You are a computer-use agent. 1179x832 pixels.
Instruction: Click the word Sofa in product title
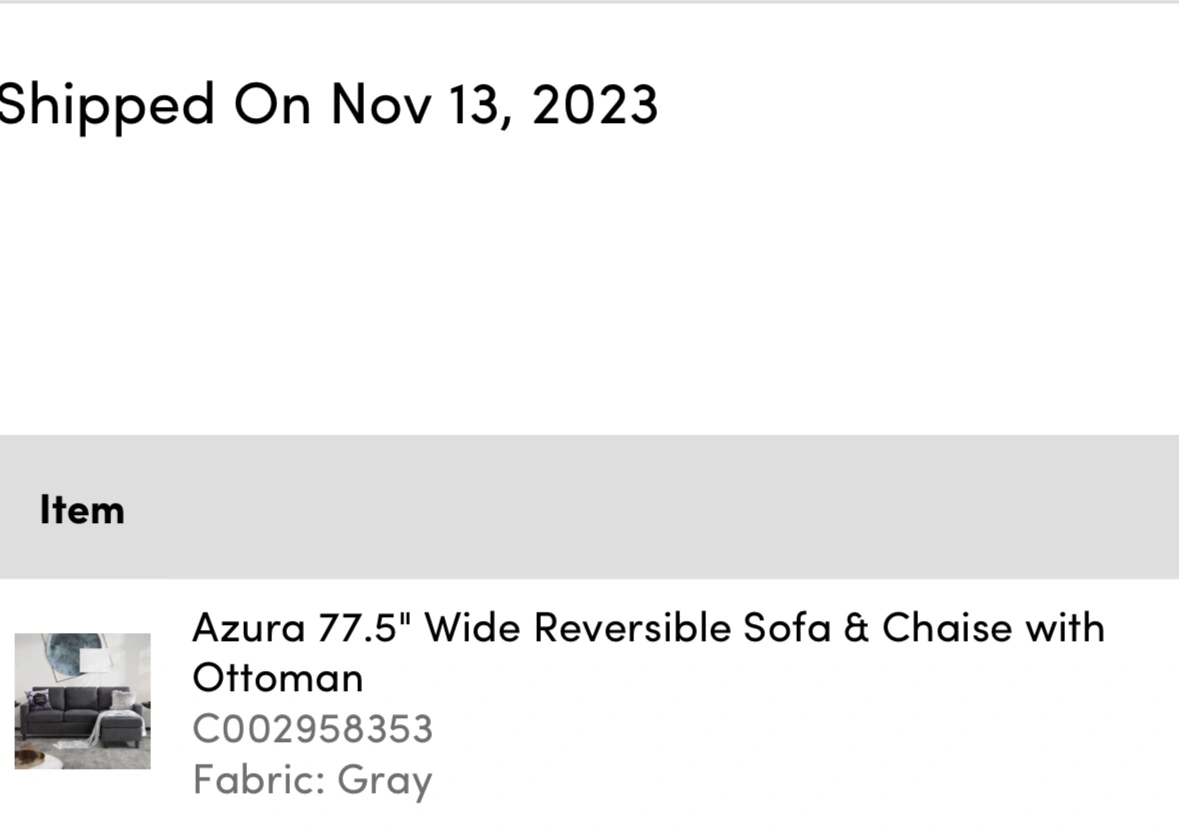tap(787, 628)
